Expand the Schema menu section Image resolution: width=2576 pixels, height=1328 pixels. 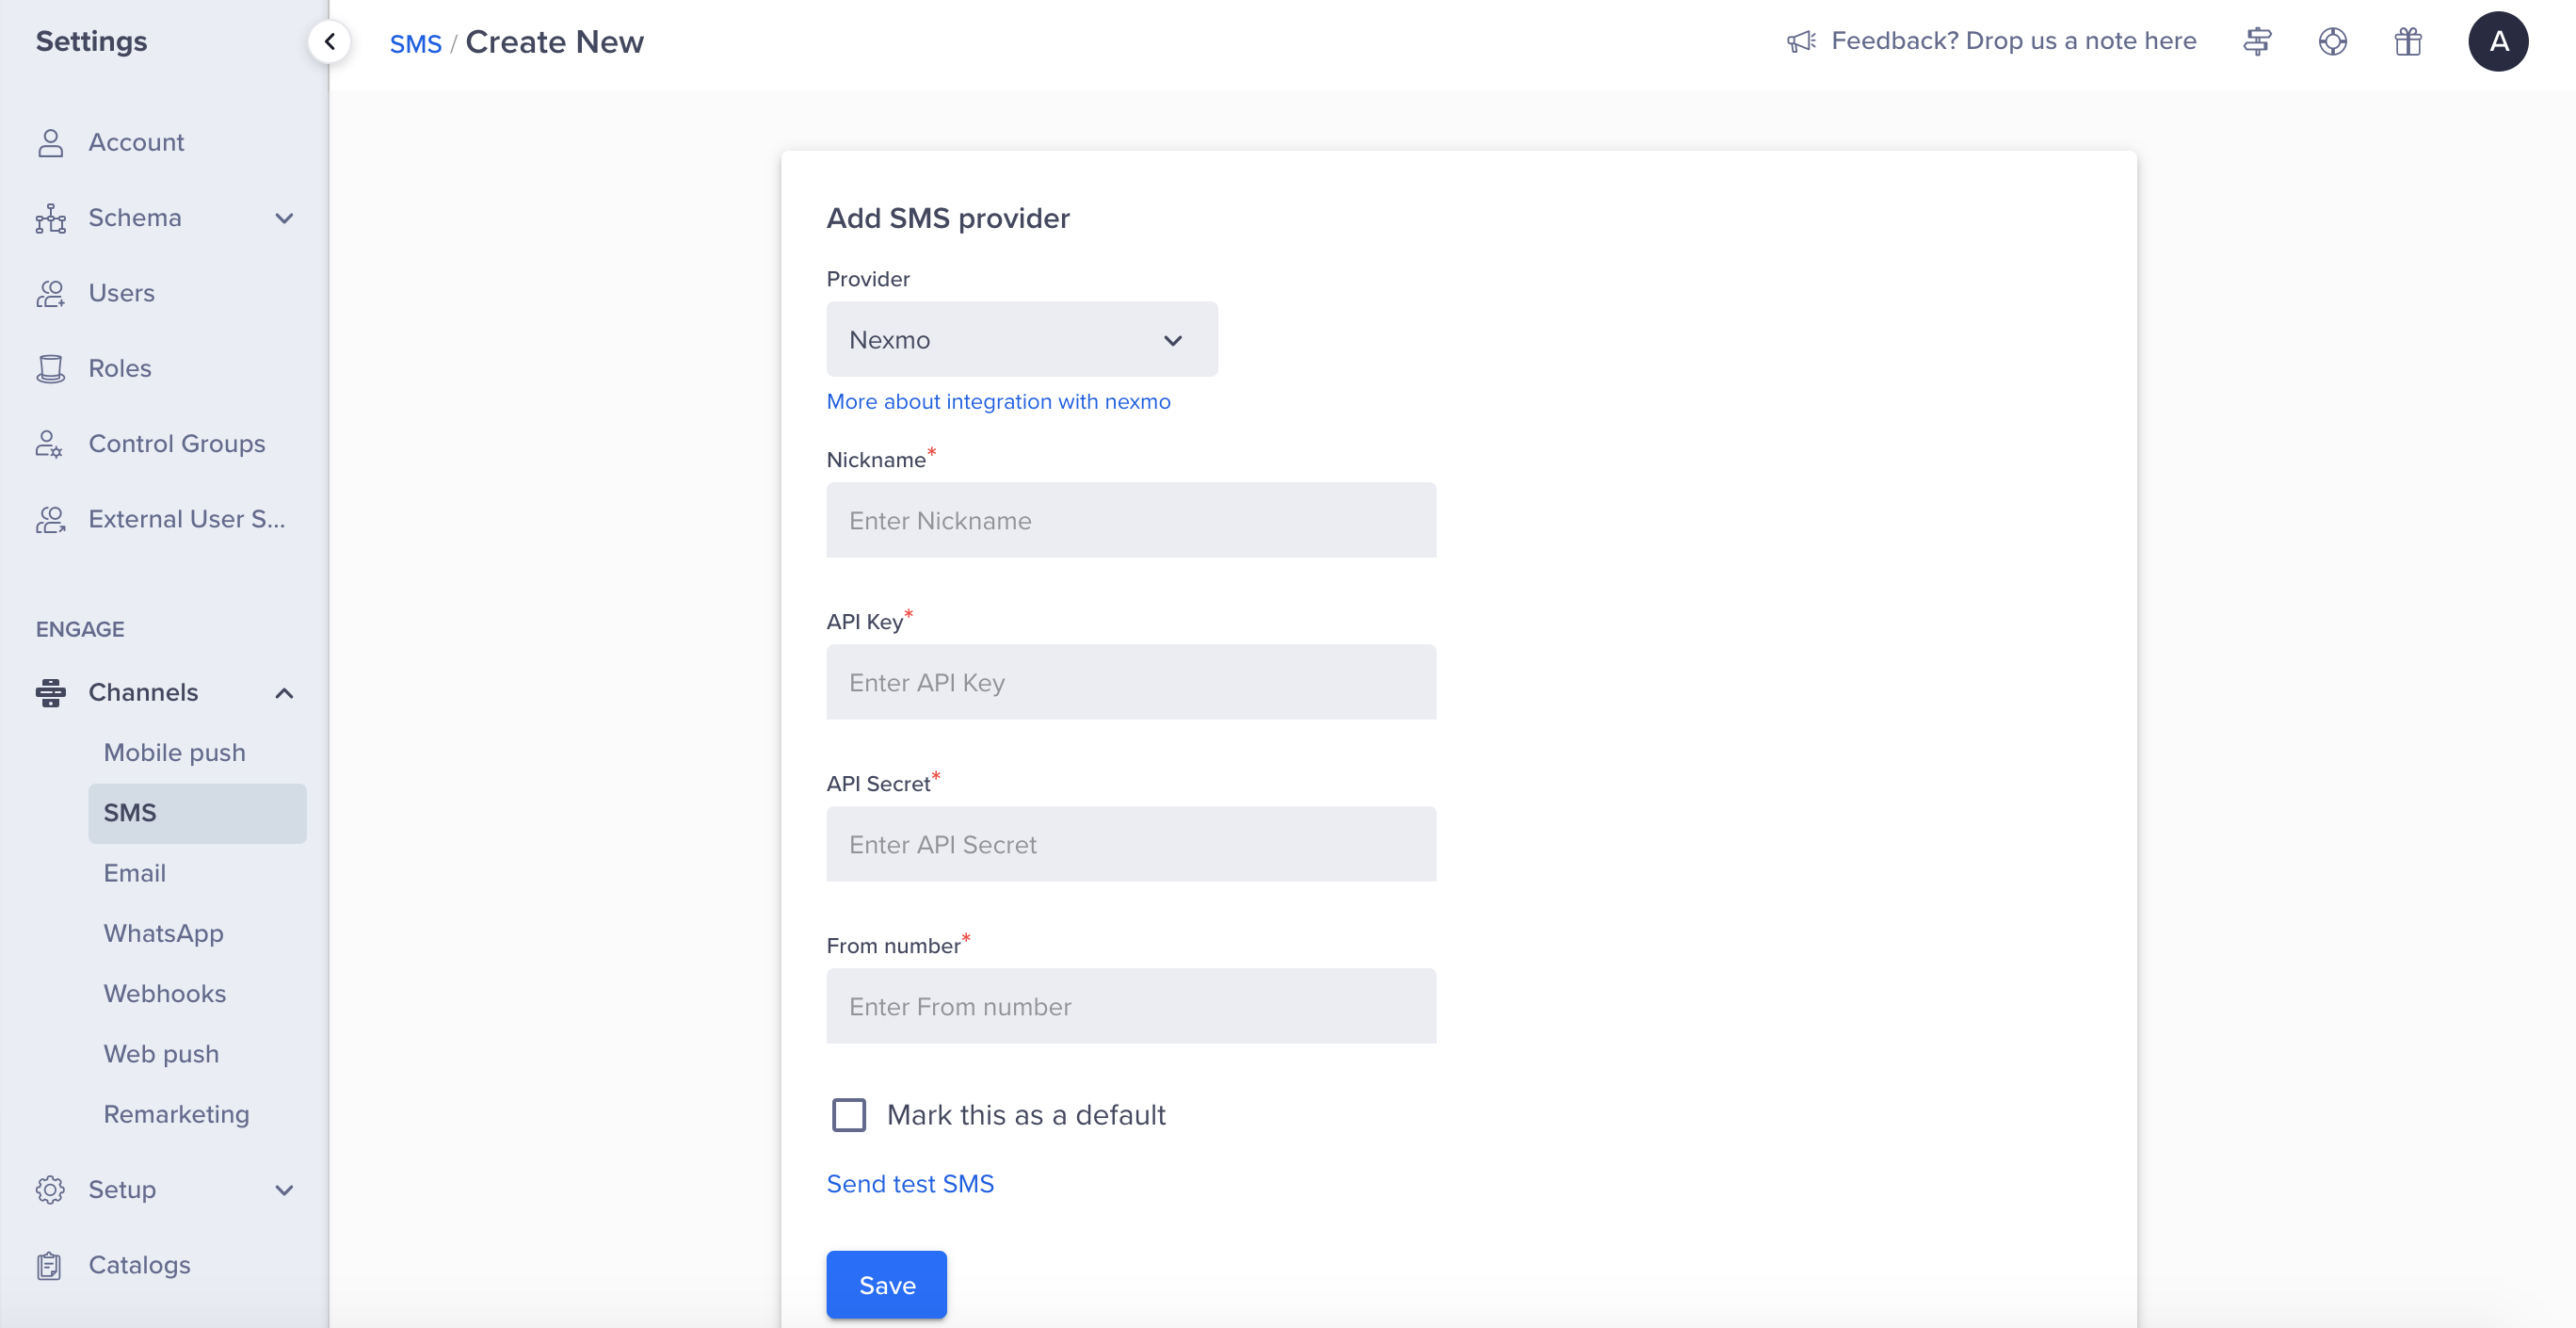(284, 218)
